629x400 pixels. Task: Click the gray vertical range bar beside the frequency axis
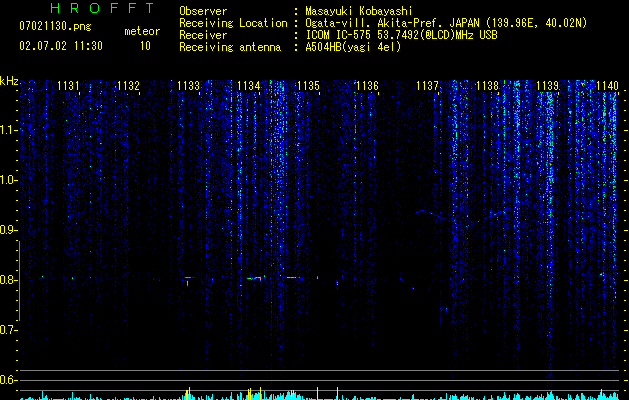(19, 280)
